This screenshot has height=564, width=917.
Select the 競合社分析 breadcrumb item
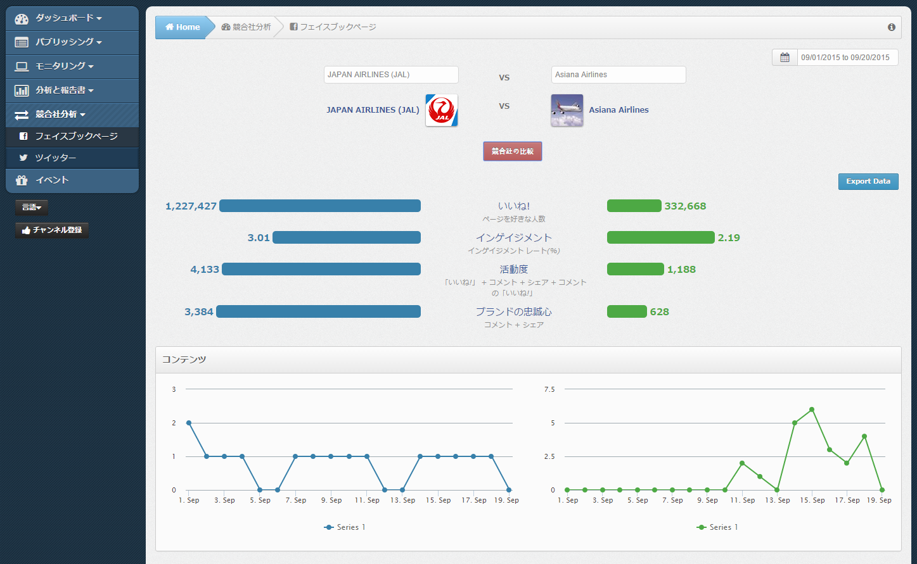pyautogui.click(x=246, y=27)
